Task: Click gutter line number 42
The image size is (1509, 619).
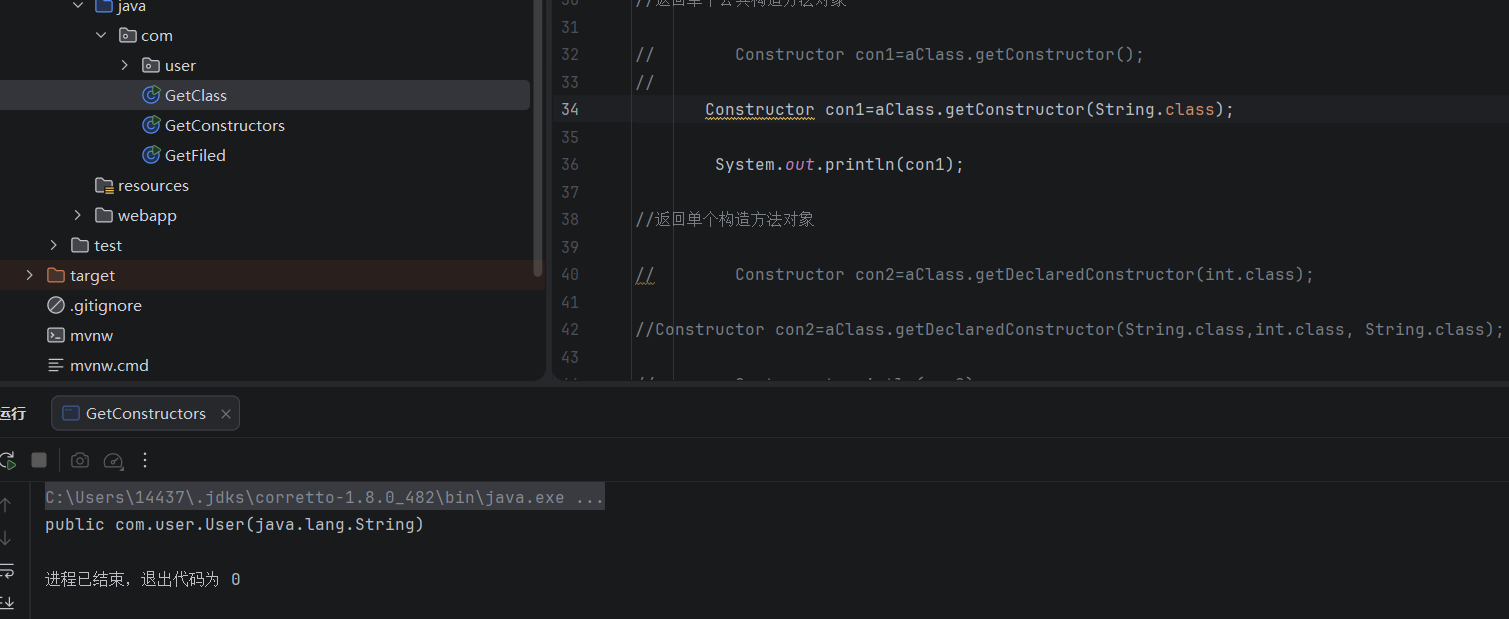Action: [569, 329]
